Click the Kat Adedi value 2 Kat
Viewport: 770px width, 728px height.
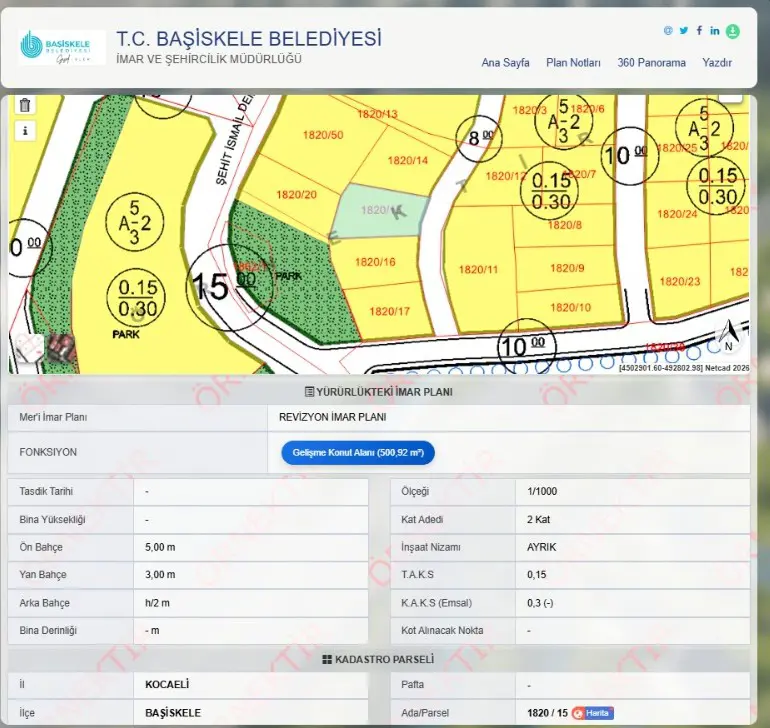[x=539, y=519]
